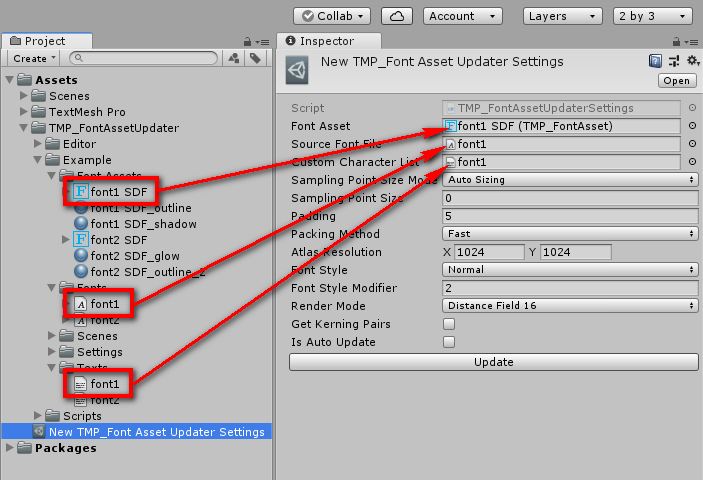Open Sampling Point Size Mode dropdown
Viewport: 703px width, 480px height.
pos(570,180)
